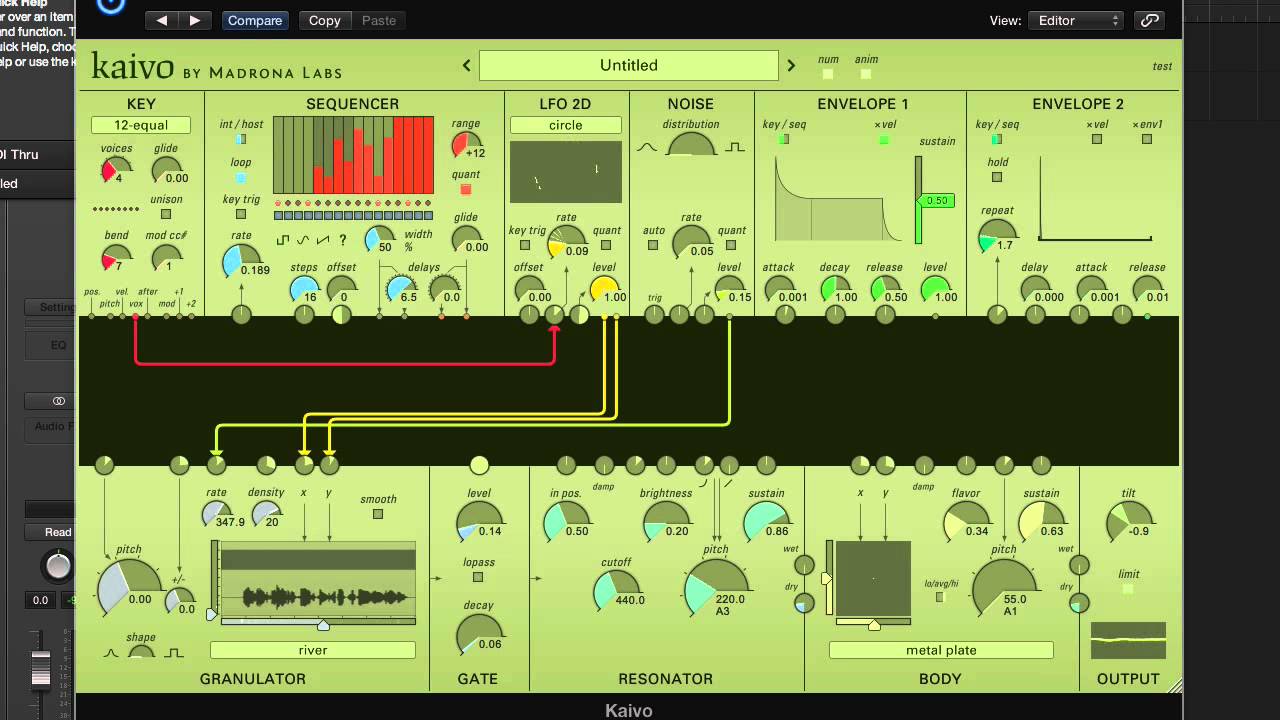Click the link chain icon beside View
1280x720 pixels.
(x=1150, y=20)
